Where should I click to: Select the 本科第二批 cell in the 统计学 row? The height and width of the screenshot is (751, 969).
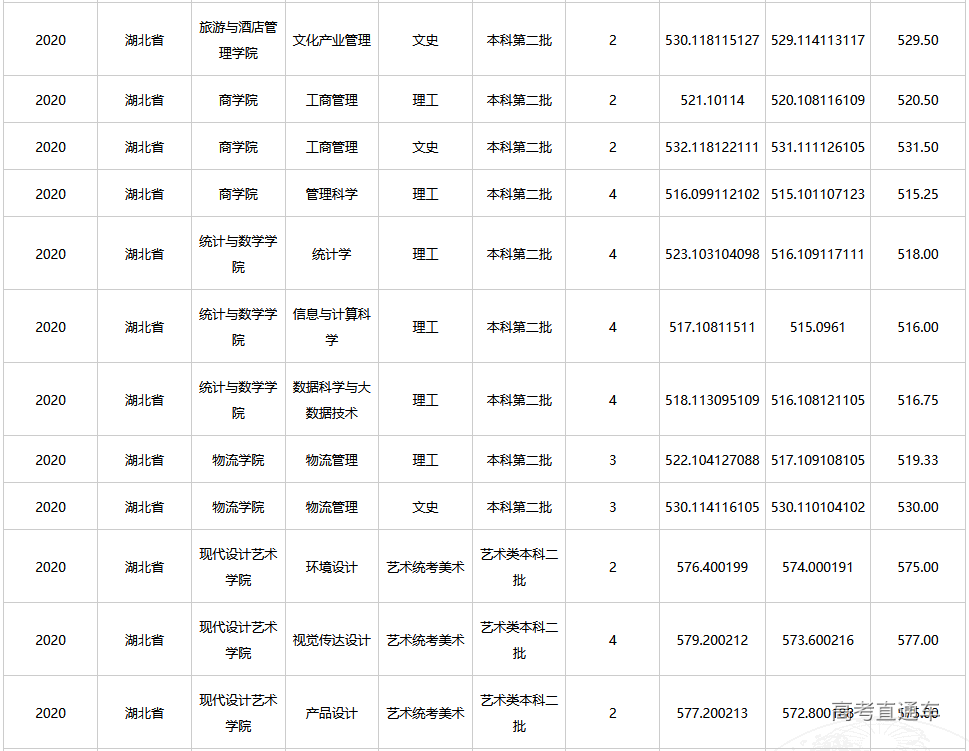point(517,253)
